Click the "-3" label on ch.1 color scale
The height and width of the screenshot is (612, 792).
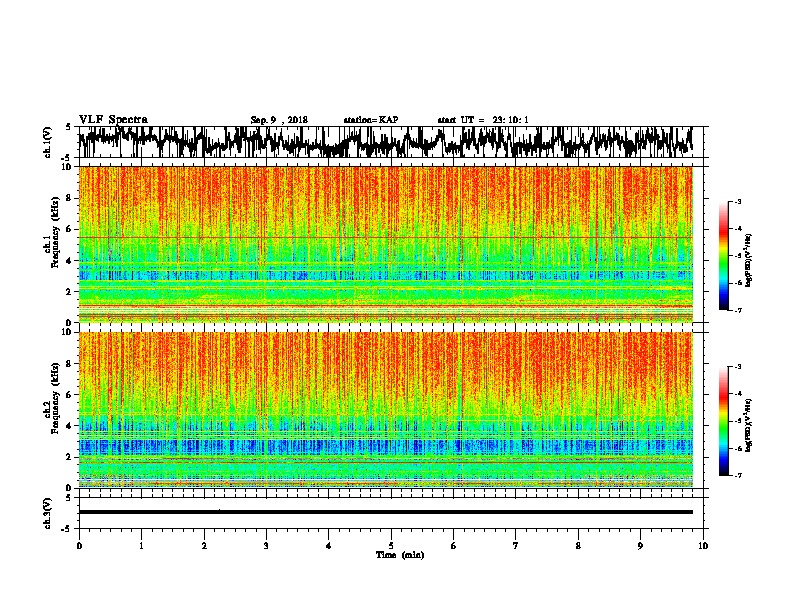pyautogui.click(x=737, y=201)
